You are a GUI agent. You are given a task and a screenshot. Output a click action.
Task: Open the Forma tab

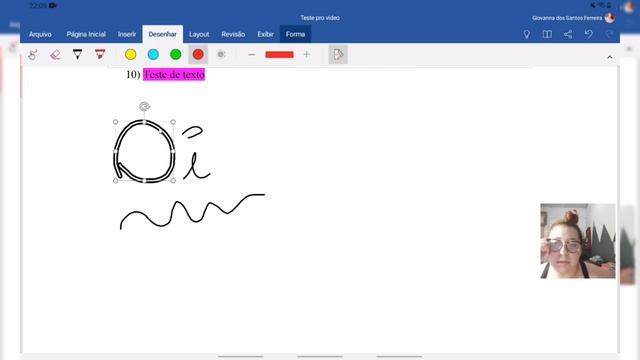[296, 34]
